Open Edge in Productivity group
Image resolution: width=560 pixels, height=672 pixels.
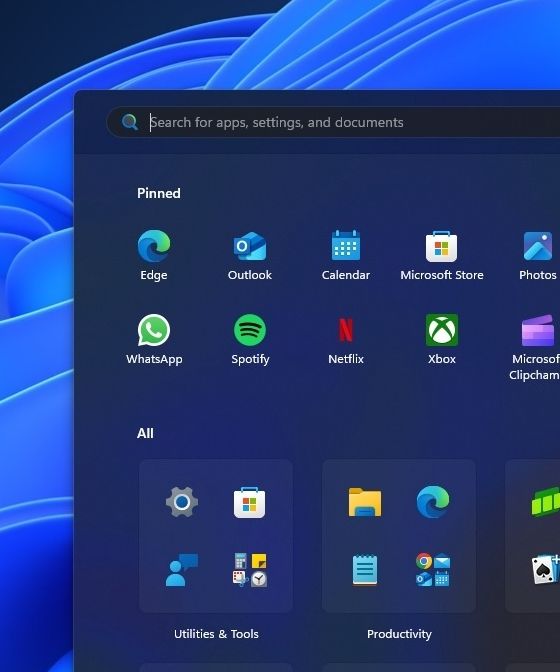tap(433, 501)
